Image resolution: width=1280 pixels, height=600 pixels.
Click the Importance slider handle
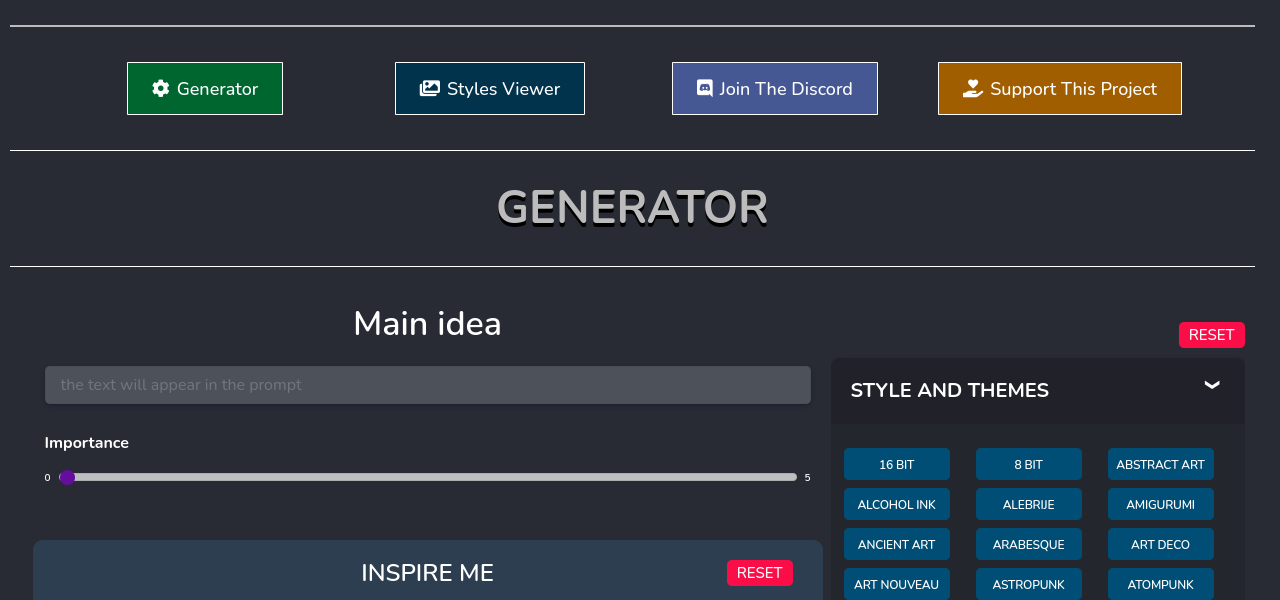67,477
